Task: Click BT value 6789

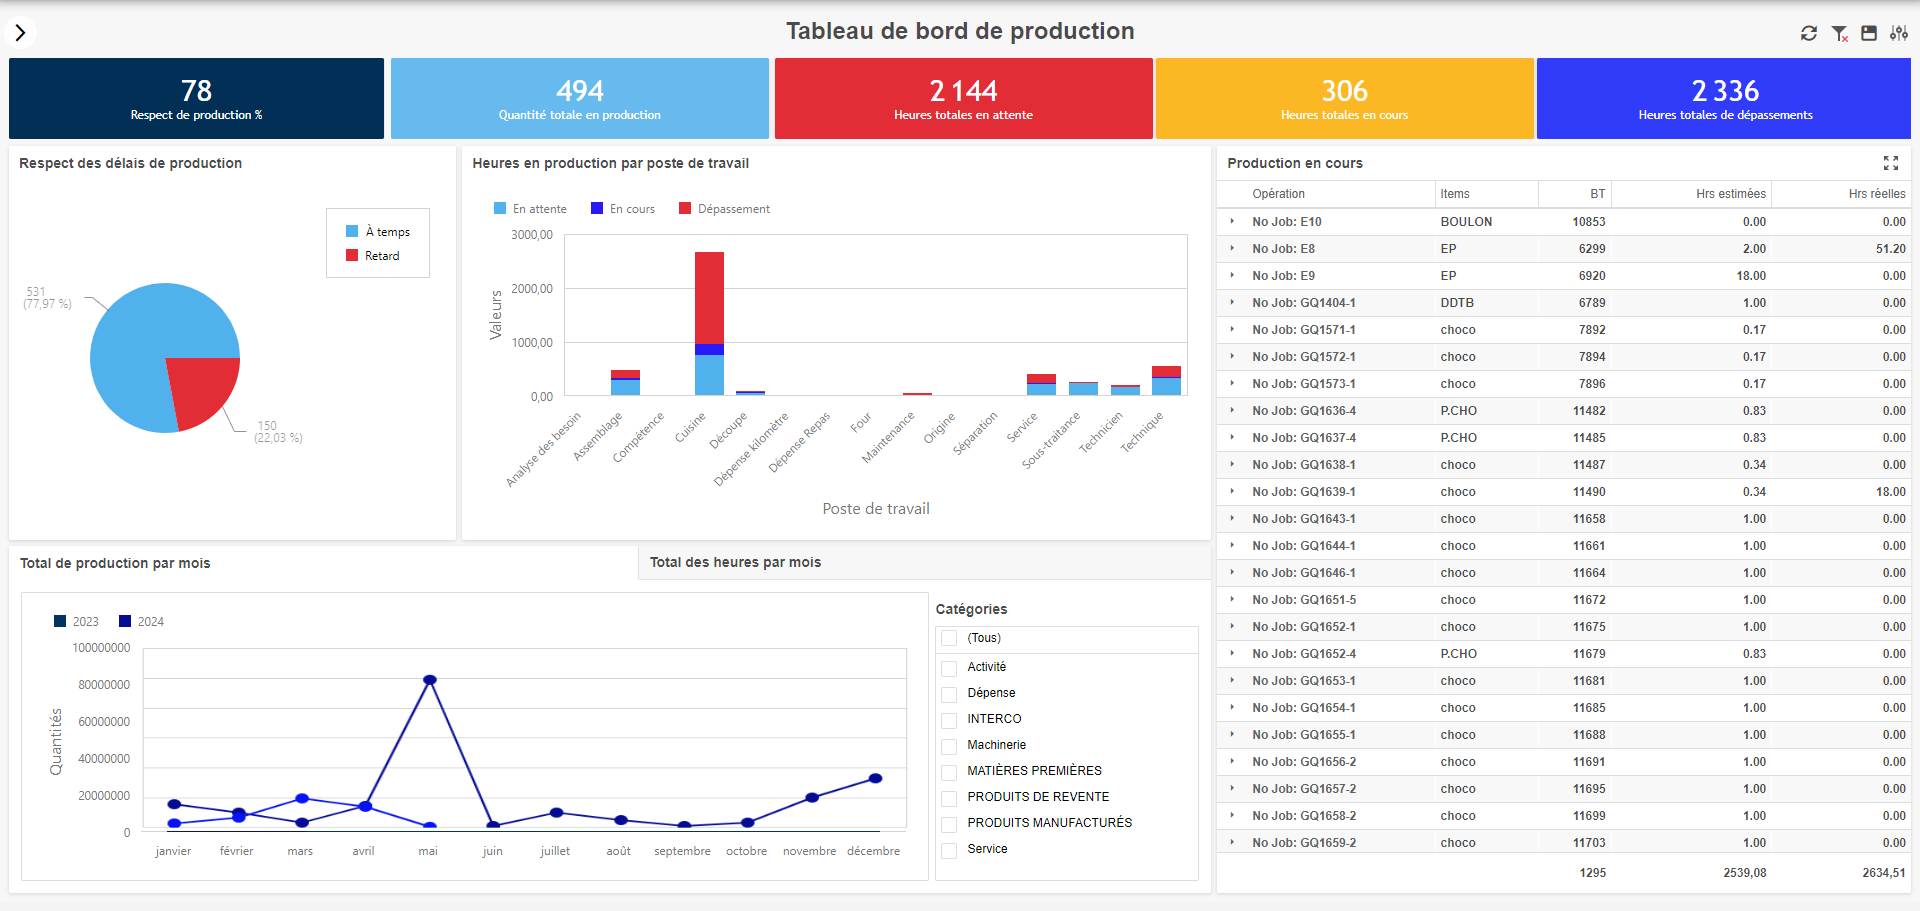Action: [1592, 303]
